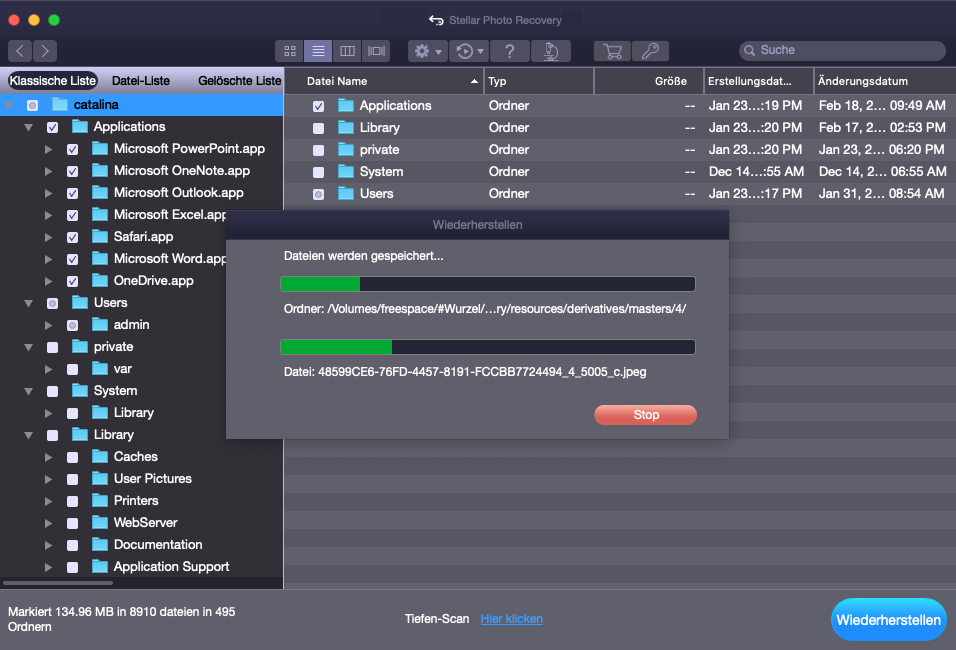Click the Applications folder icon in file list
Viewport: 956px width, 650px height.
pyautogui.click(x=346, y=105)
